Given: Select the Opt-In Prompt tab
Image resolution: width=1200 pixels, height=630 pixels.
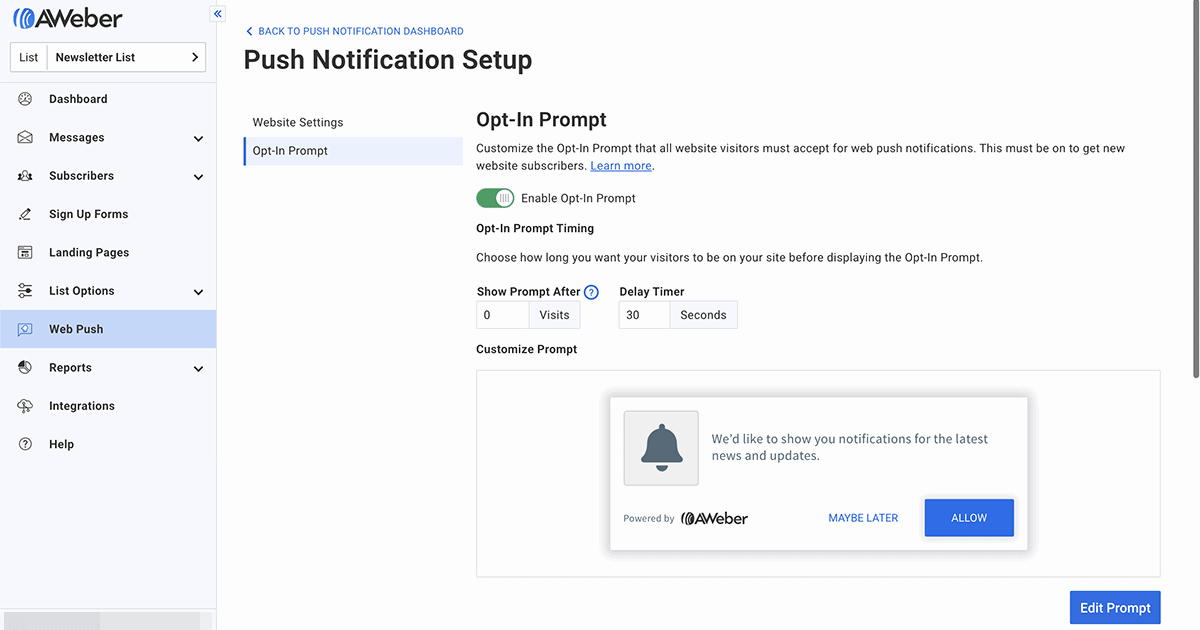Looking at the screenshot, I should coord(353,151).
